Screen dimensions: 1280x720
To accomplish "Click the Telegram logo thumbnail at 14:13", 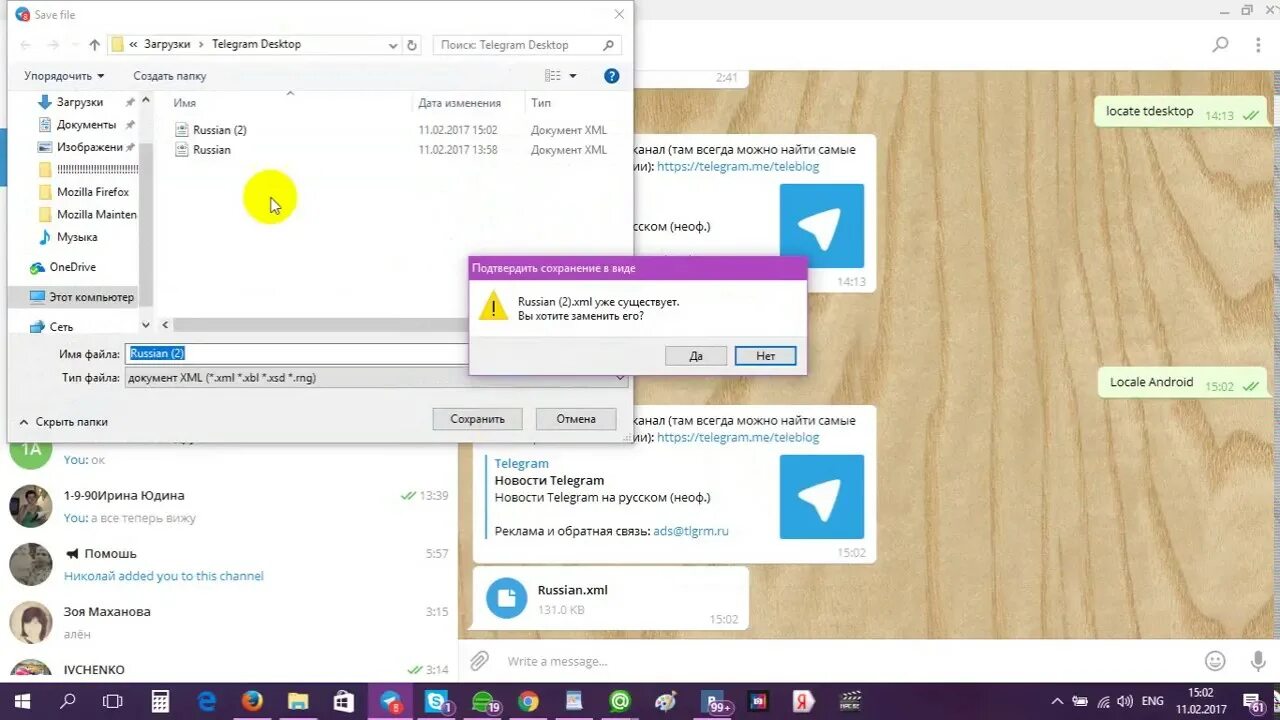I will 822,226.
